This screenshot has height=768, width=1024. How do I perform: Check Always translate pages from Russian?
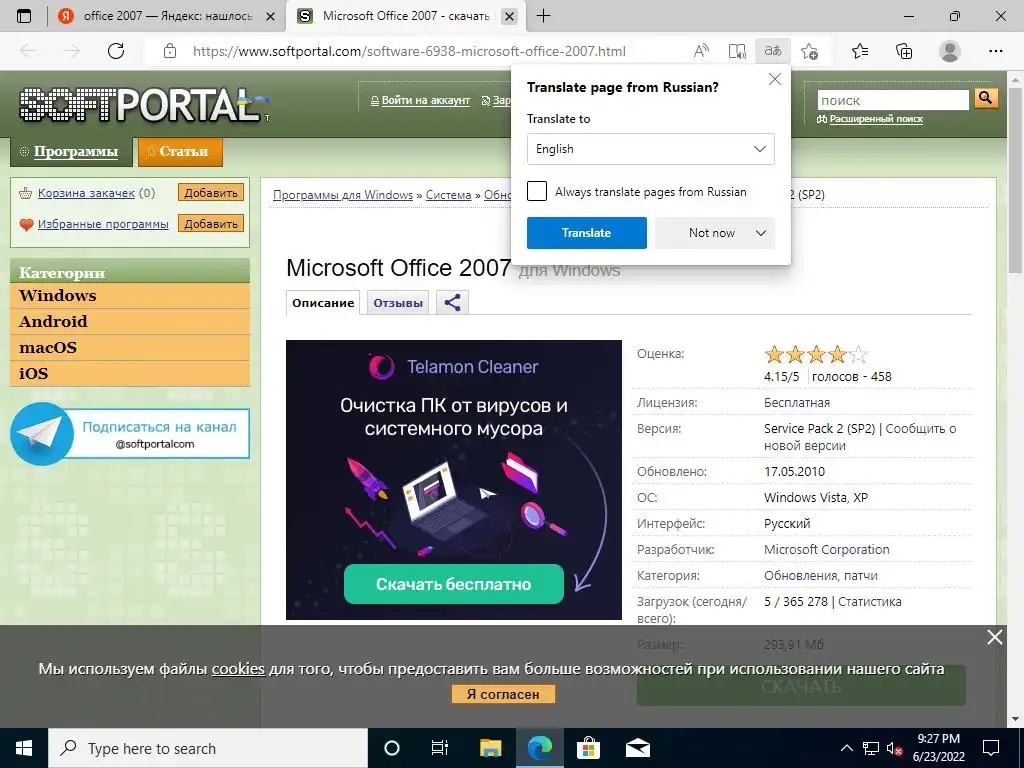pyautogui.click(x=537, y=191)
